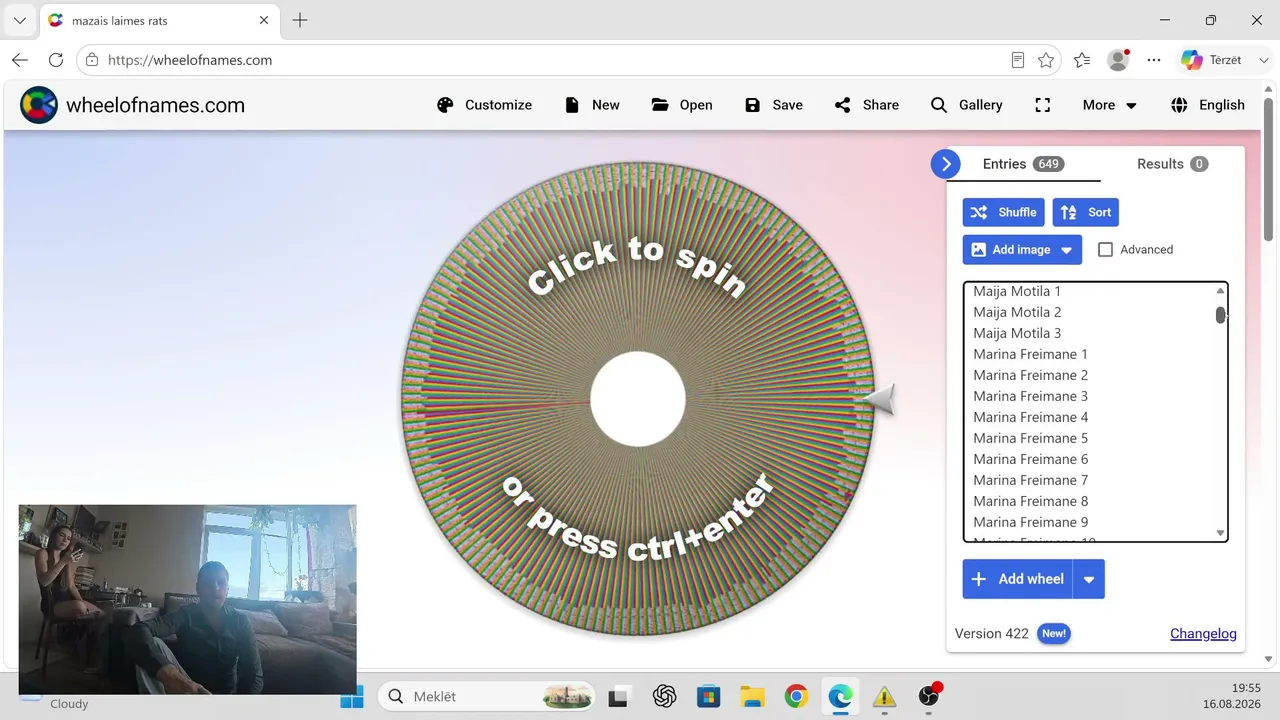The image size is (1280, 720).
Task: Open Task View from the taskbar
Action: click(618, 697)
